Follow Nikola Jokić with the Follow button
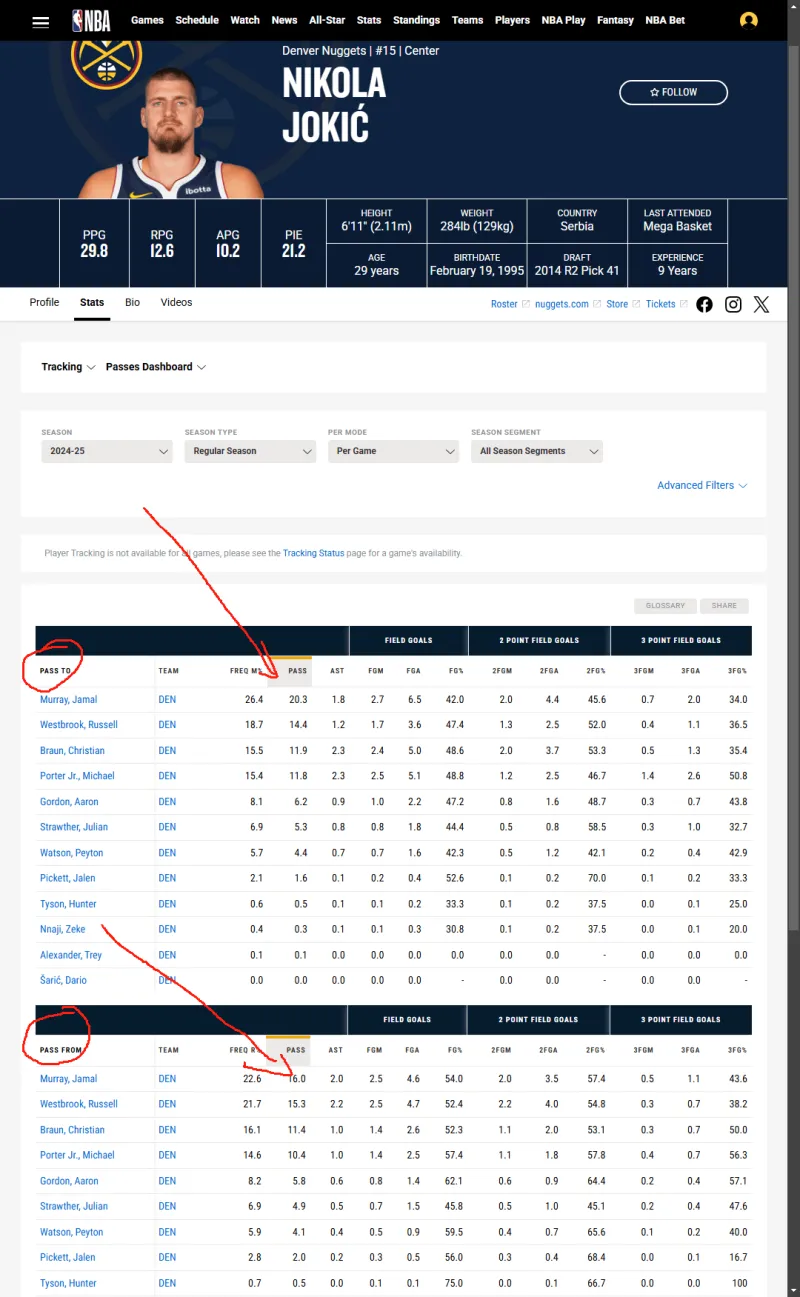800x1297 pixels. click(673, 92)
